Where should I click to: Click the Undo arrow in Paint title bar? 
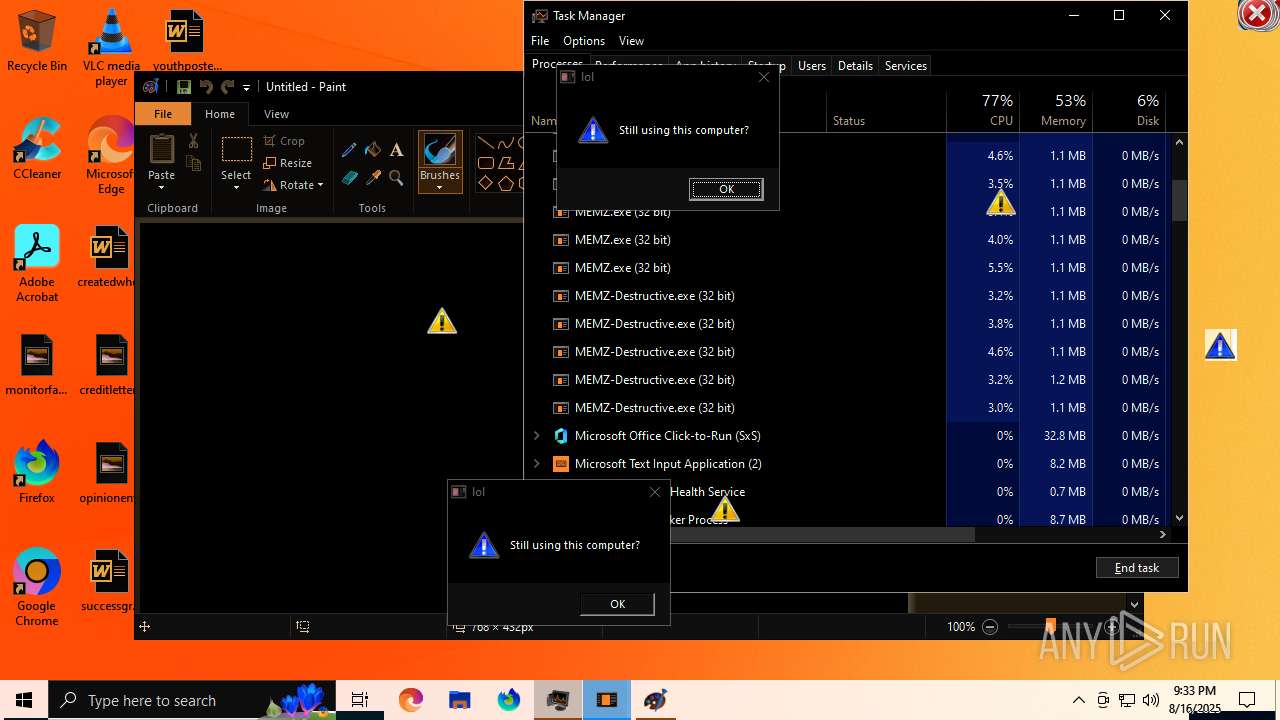(x=206, y=87)
